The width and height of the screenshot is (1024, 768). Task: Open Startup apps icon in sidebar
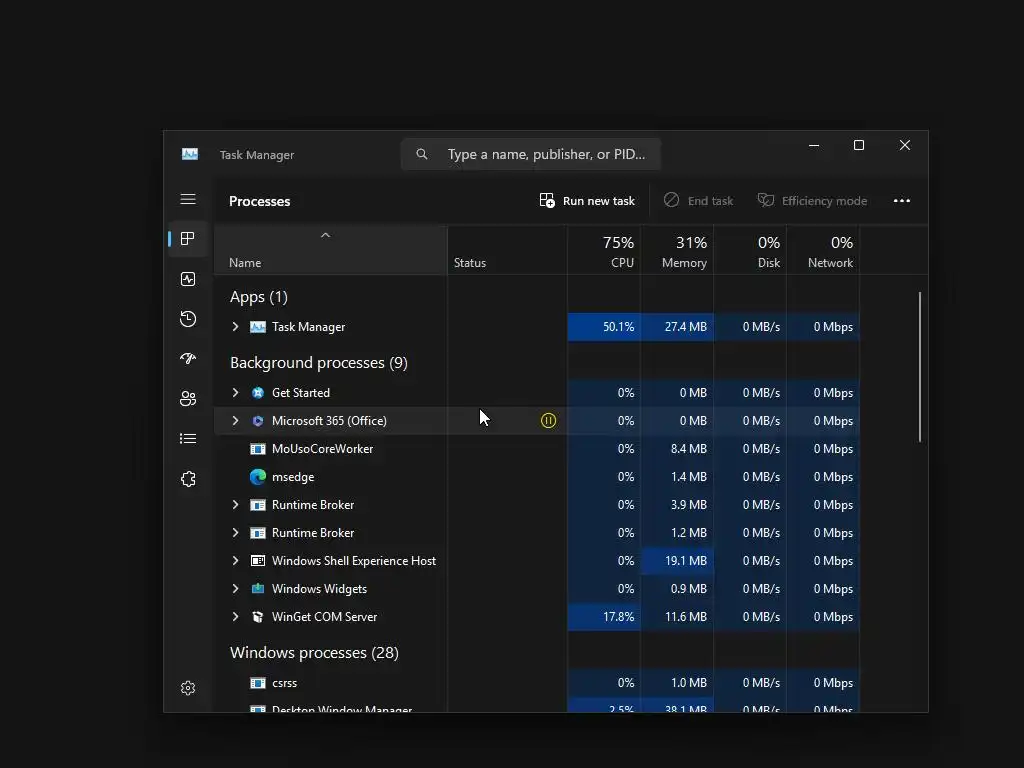click(x=188, y=359)
